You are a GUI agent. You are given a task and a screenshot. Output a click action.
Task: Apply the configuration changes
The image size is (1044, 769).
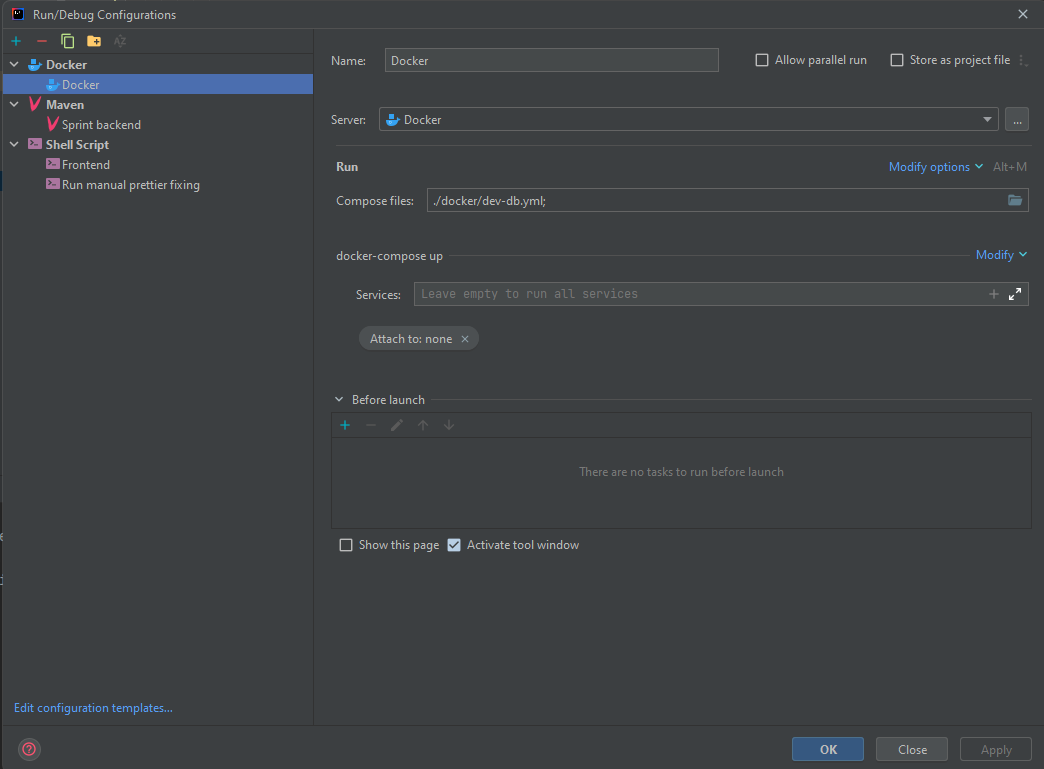995,748
